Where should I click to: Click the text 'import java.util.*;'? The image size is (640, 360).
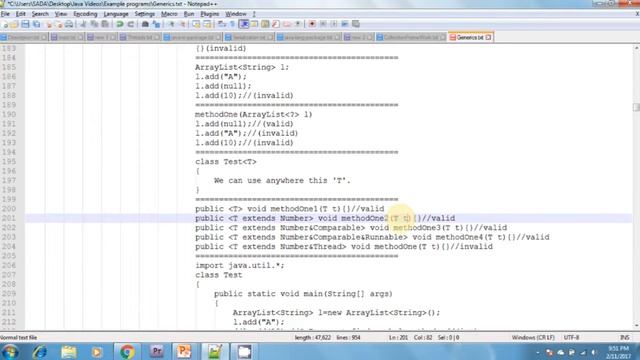[240, 265]
